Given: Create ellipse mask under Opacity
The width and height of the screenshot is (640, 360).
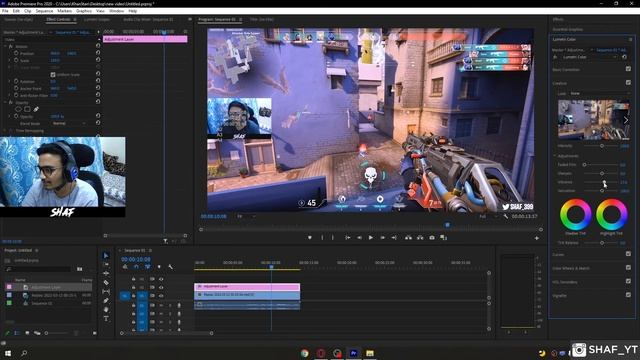Looking at the screenshot, I should click(18, 109).
